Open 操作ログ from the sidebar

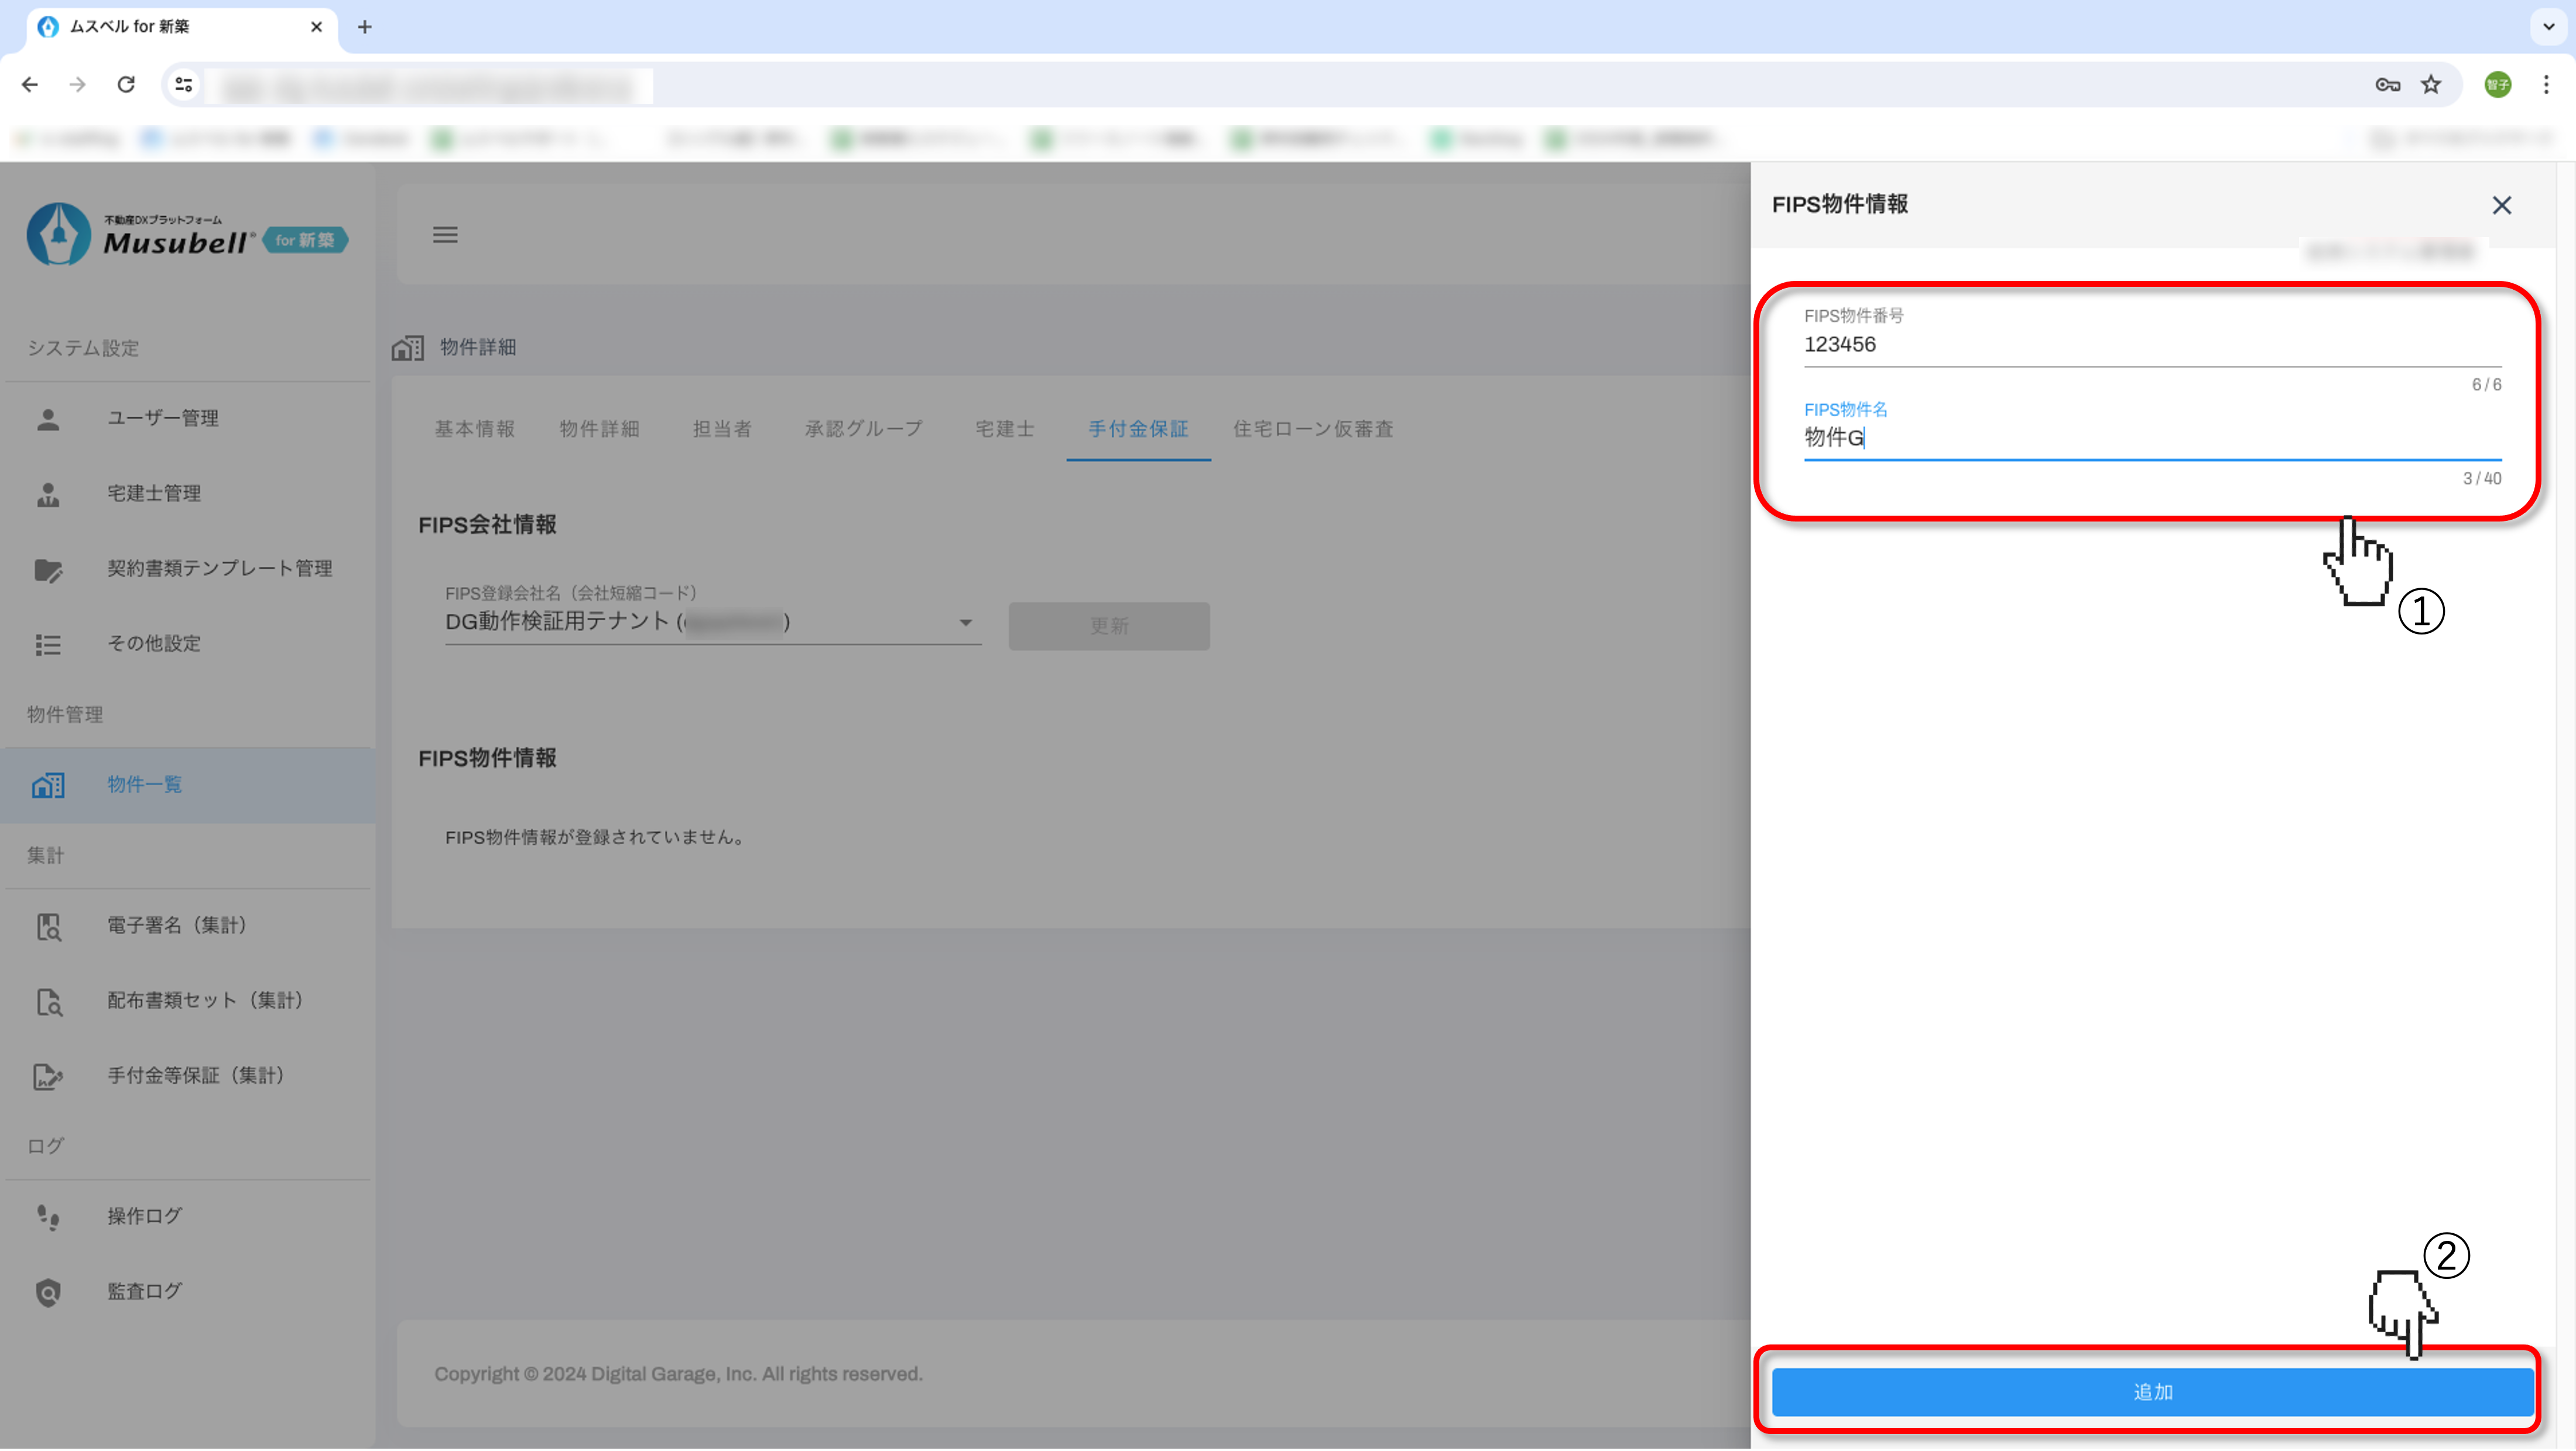(x=144, y=1216)
